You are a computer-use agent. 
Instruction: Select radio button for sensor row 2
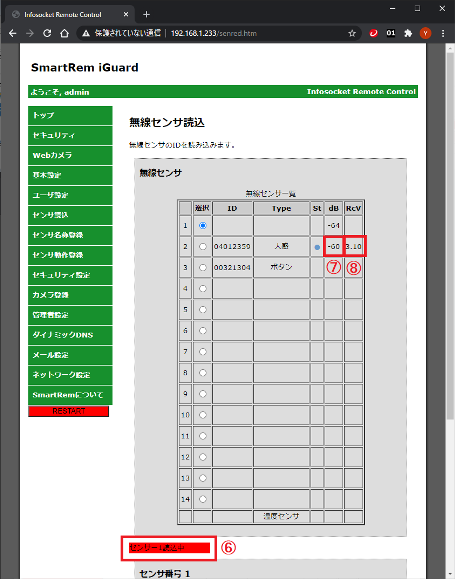pos(203,246)
